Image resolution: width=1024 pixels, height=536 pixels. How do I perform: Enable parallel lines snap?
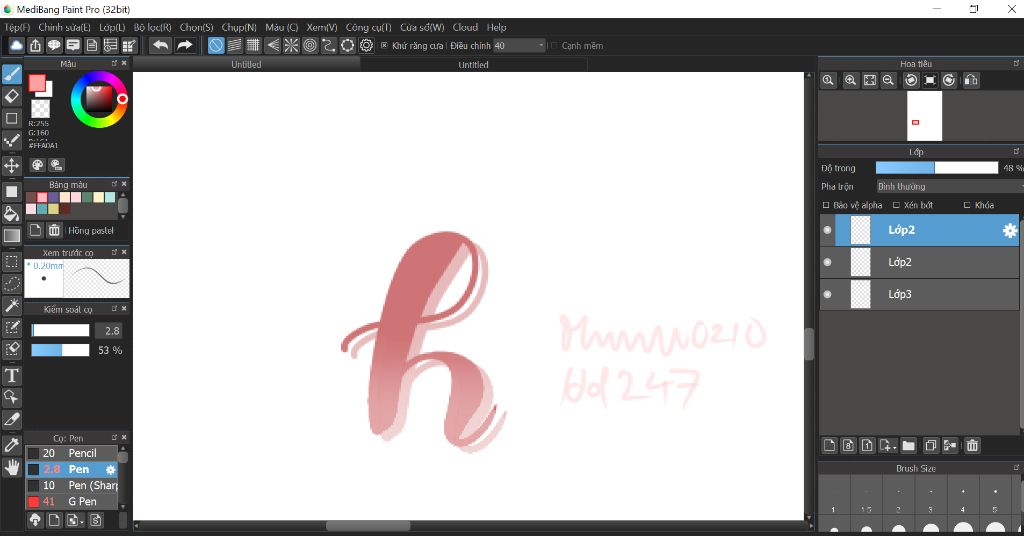(x=234, y=45)
